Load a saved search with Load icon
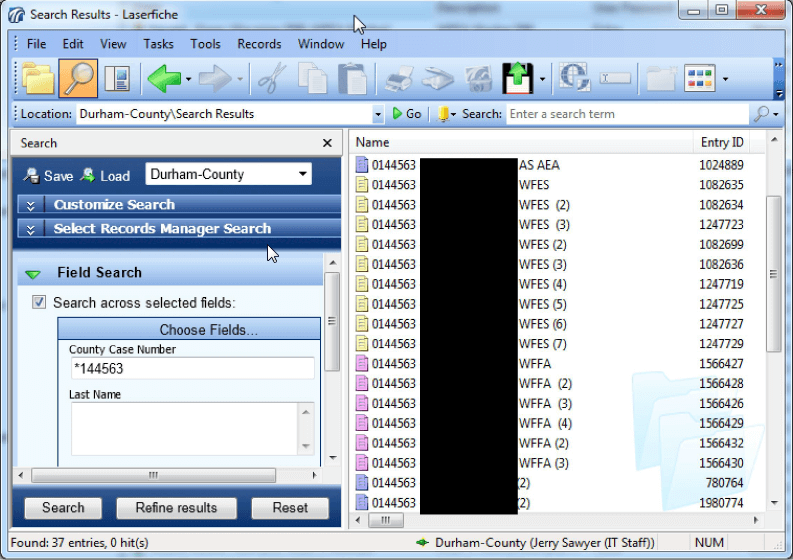 (x=105, y=176)
